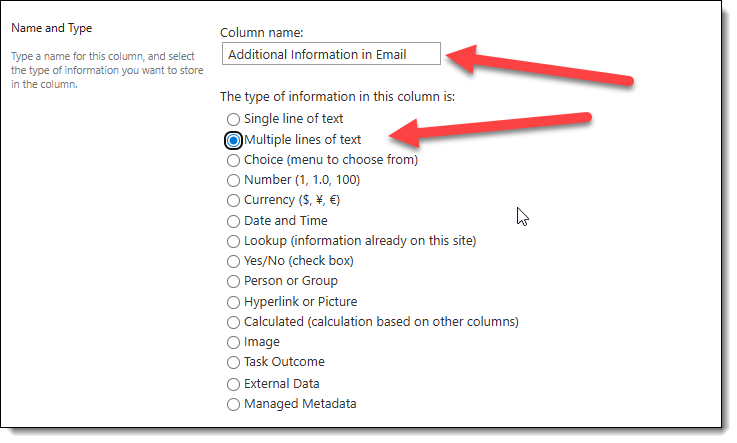Choose the Choice (menu to choose from) option
Screen dimensions: 737x443
coord(234,160)
